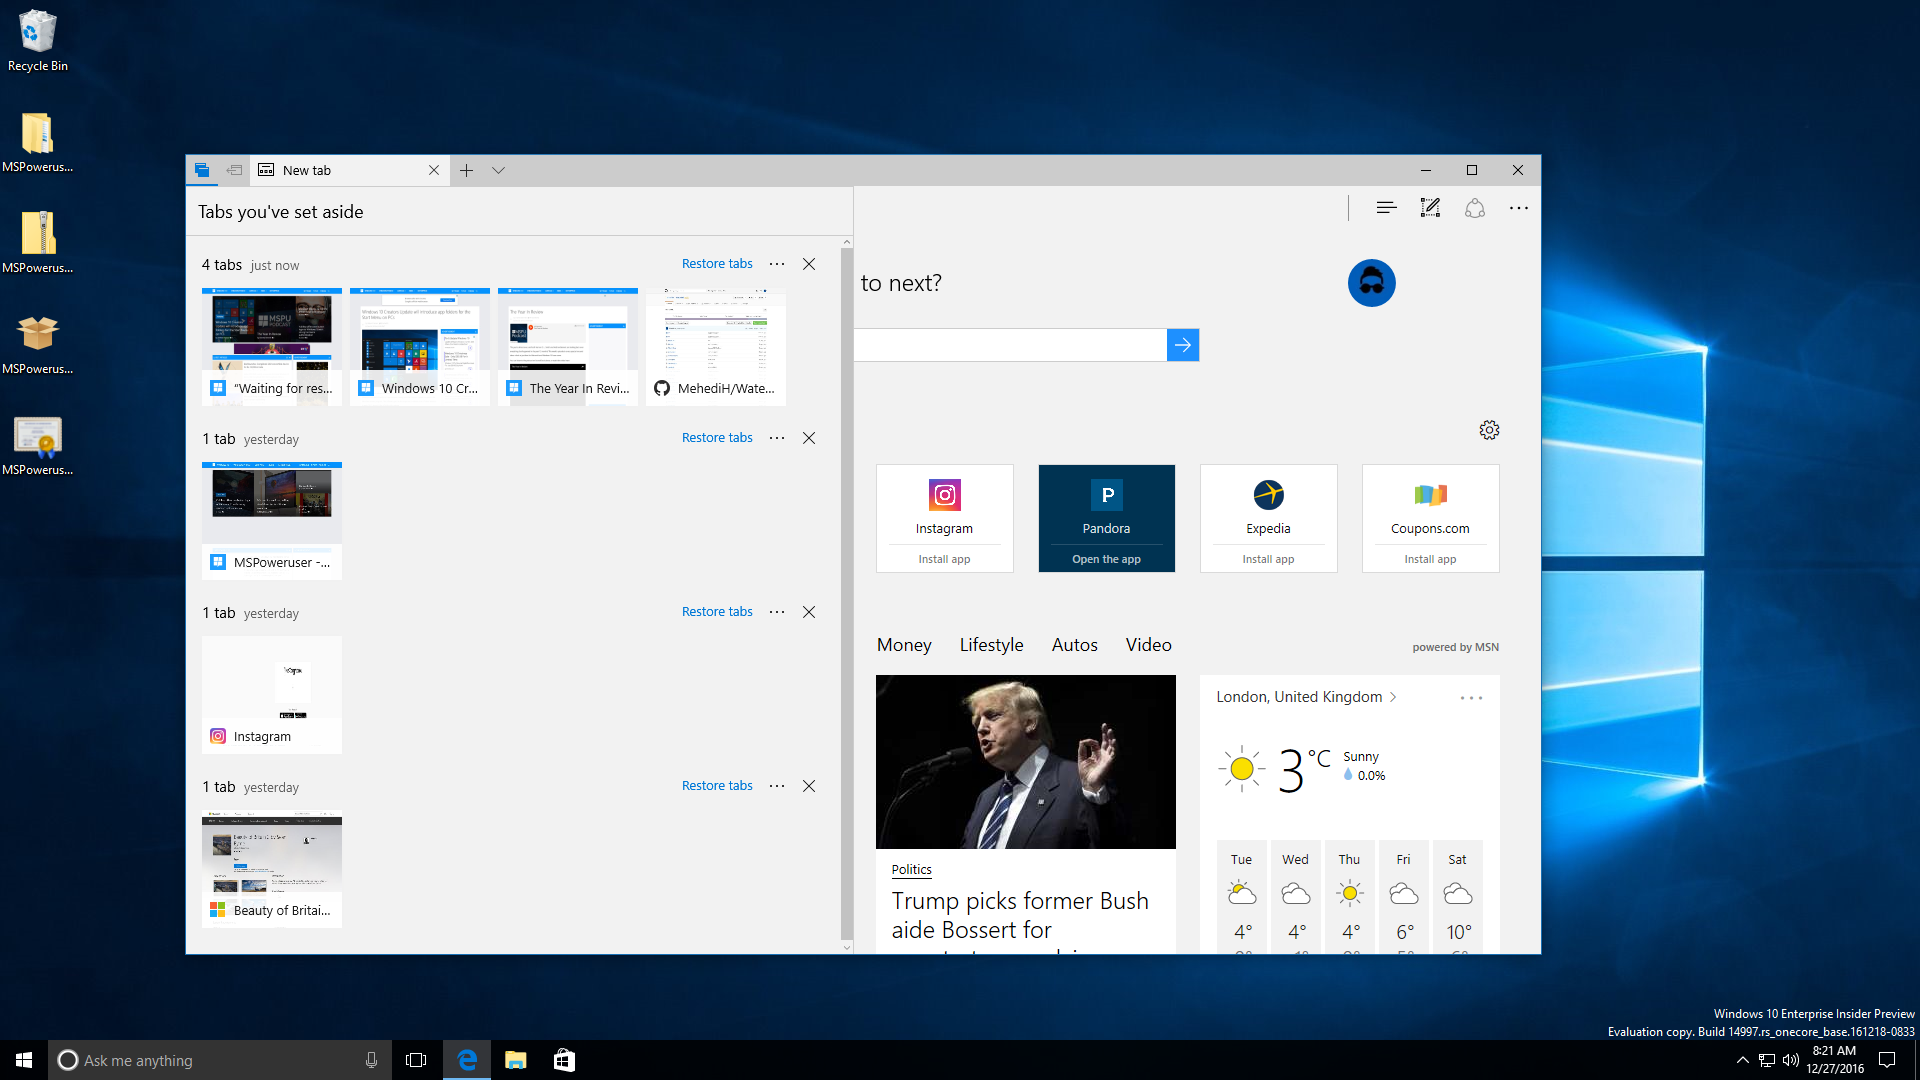The image size is (1920, 1080).
Task: Click the Cortana microphone icon
Action: click(371, 1060)
